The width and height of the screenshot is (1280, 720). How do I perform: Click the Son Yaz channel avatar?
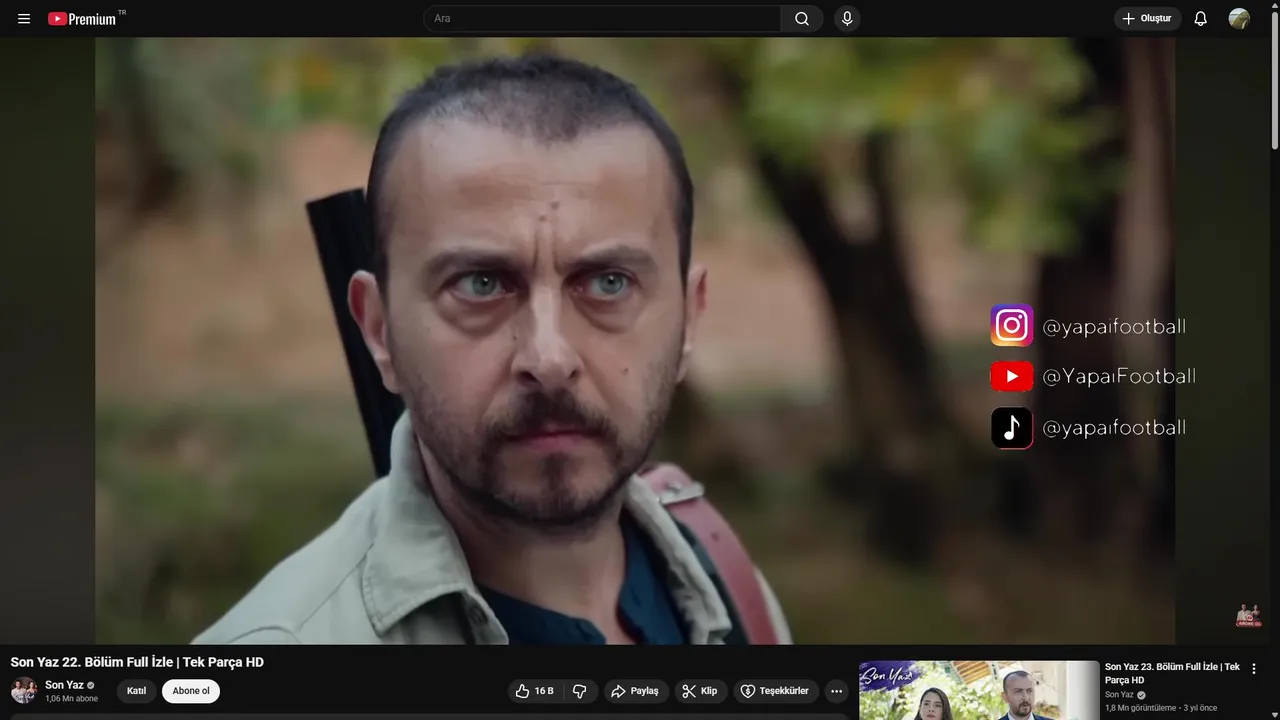[24, 690]
